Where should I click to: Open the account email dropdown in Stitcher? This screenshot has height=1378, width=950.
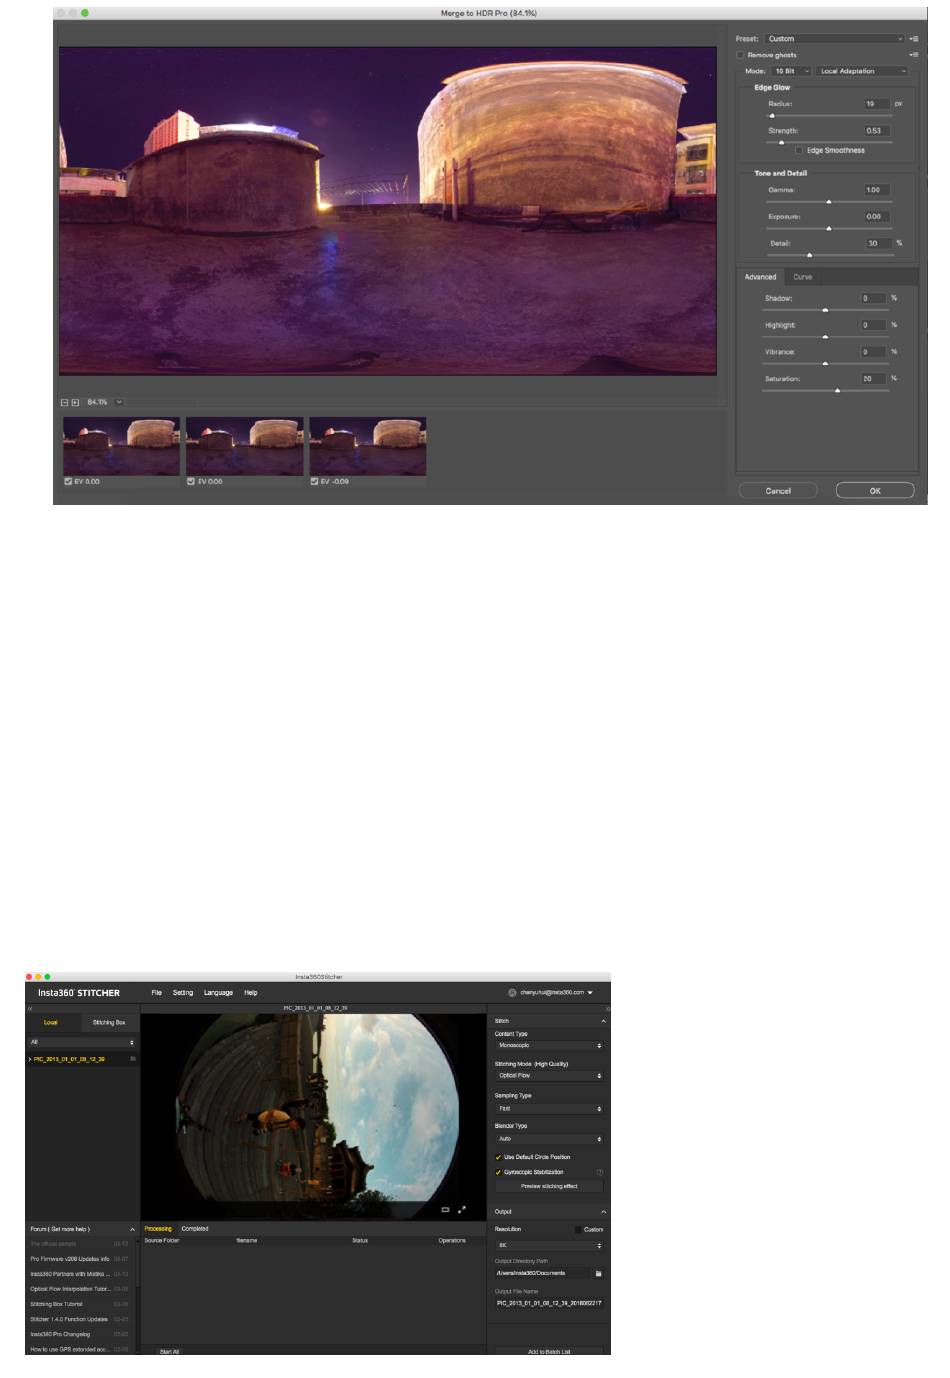point(557,993)
